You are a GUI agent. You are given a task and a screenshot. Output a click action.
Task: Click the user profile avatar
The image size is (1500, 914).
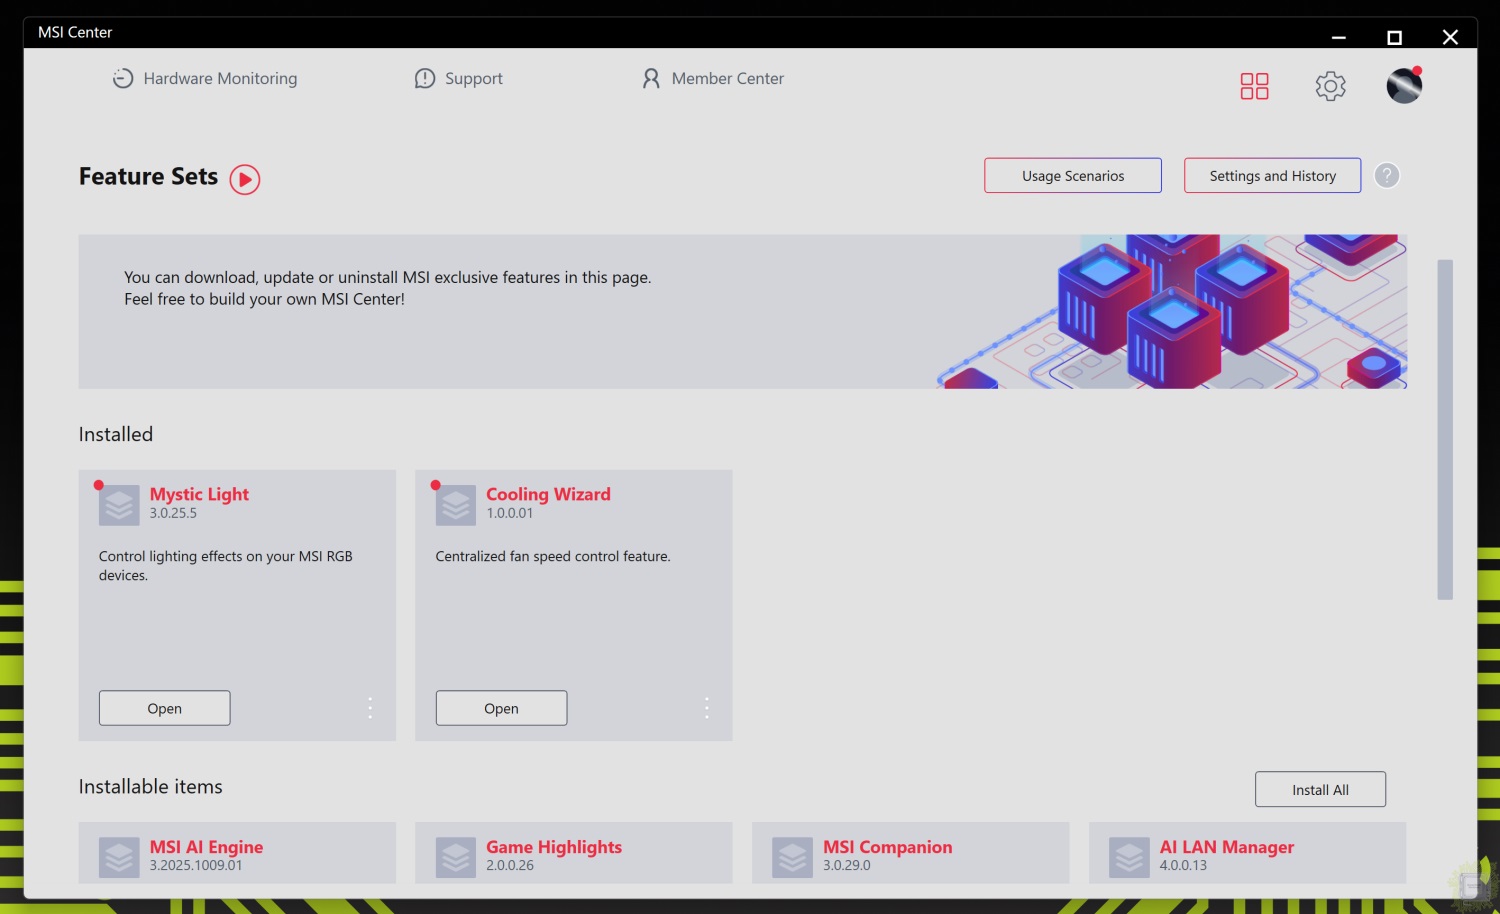(x=1404, y=86)
